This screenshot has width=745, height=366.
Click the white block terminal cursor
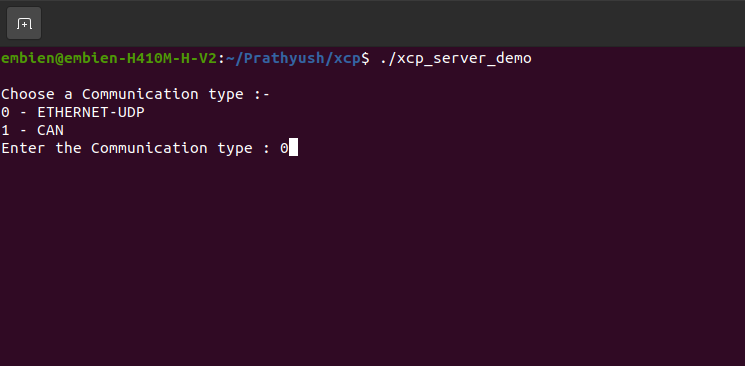click(293, 147)
